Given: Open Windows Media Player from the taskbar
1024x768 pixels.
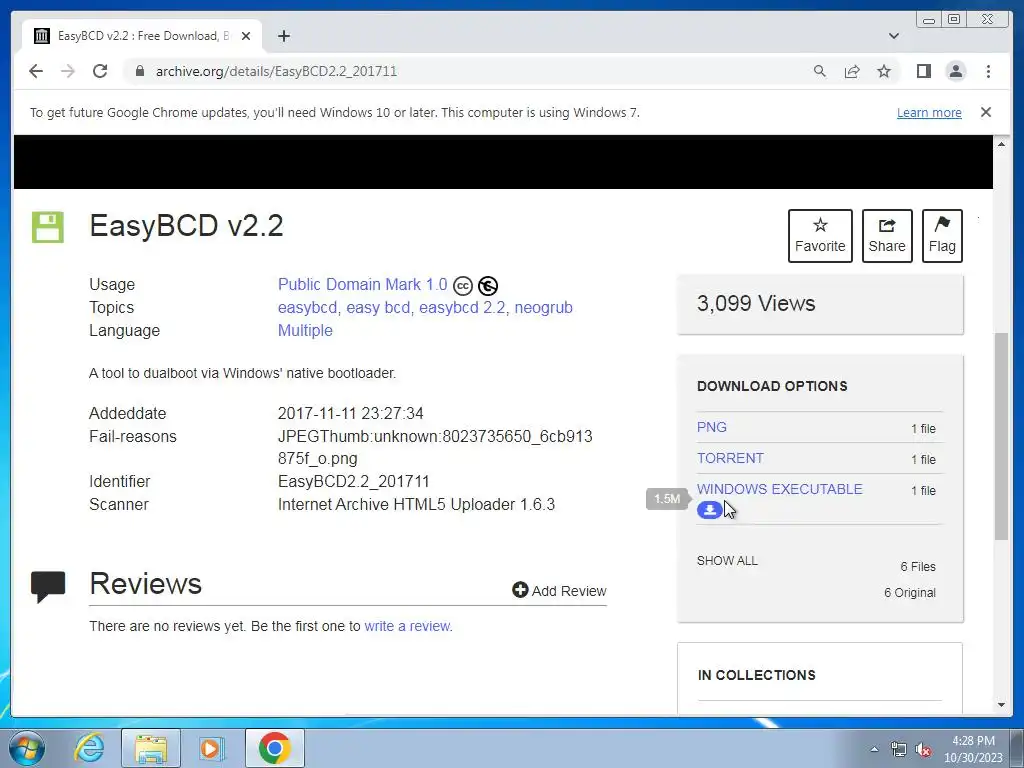Looking at the screenshot, I should tap(212, 748).
